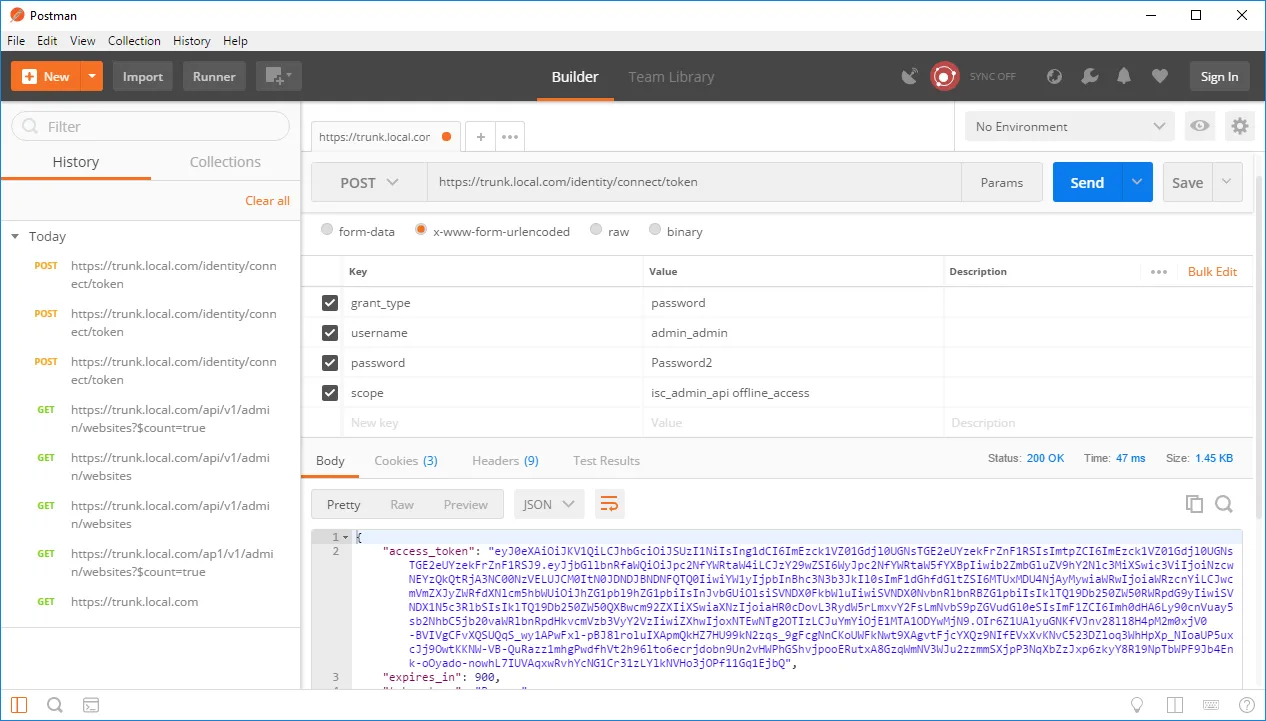Screen dimensions: 1266x721
Task: Collapse the Today history group
Action: [15, 237]
